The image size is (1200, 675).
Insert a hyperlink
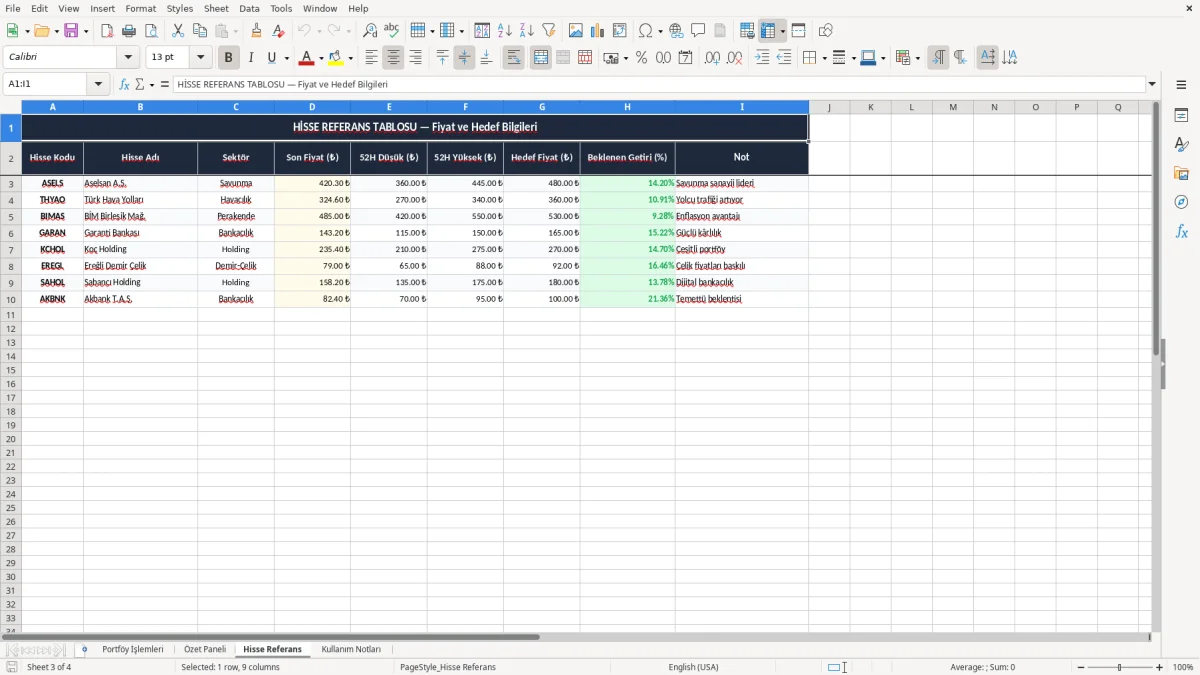tap(676, 31)
